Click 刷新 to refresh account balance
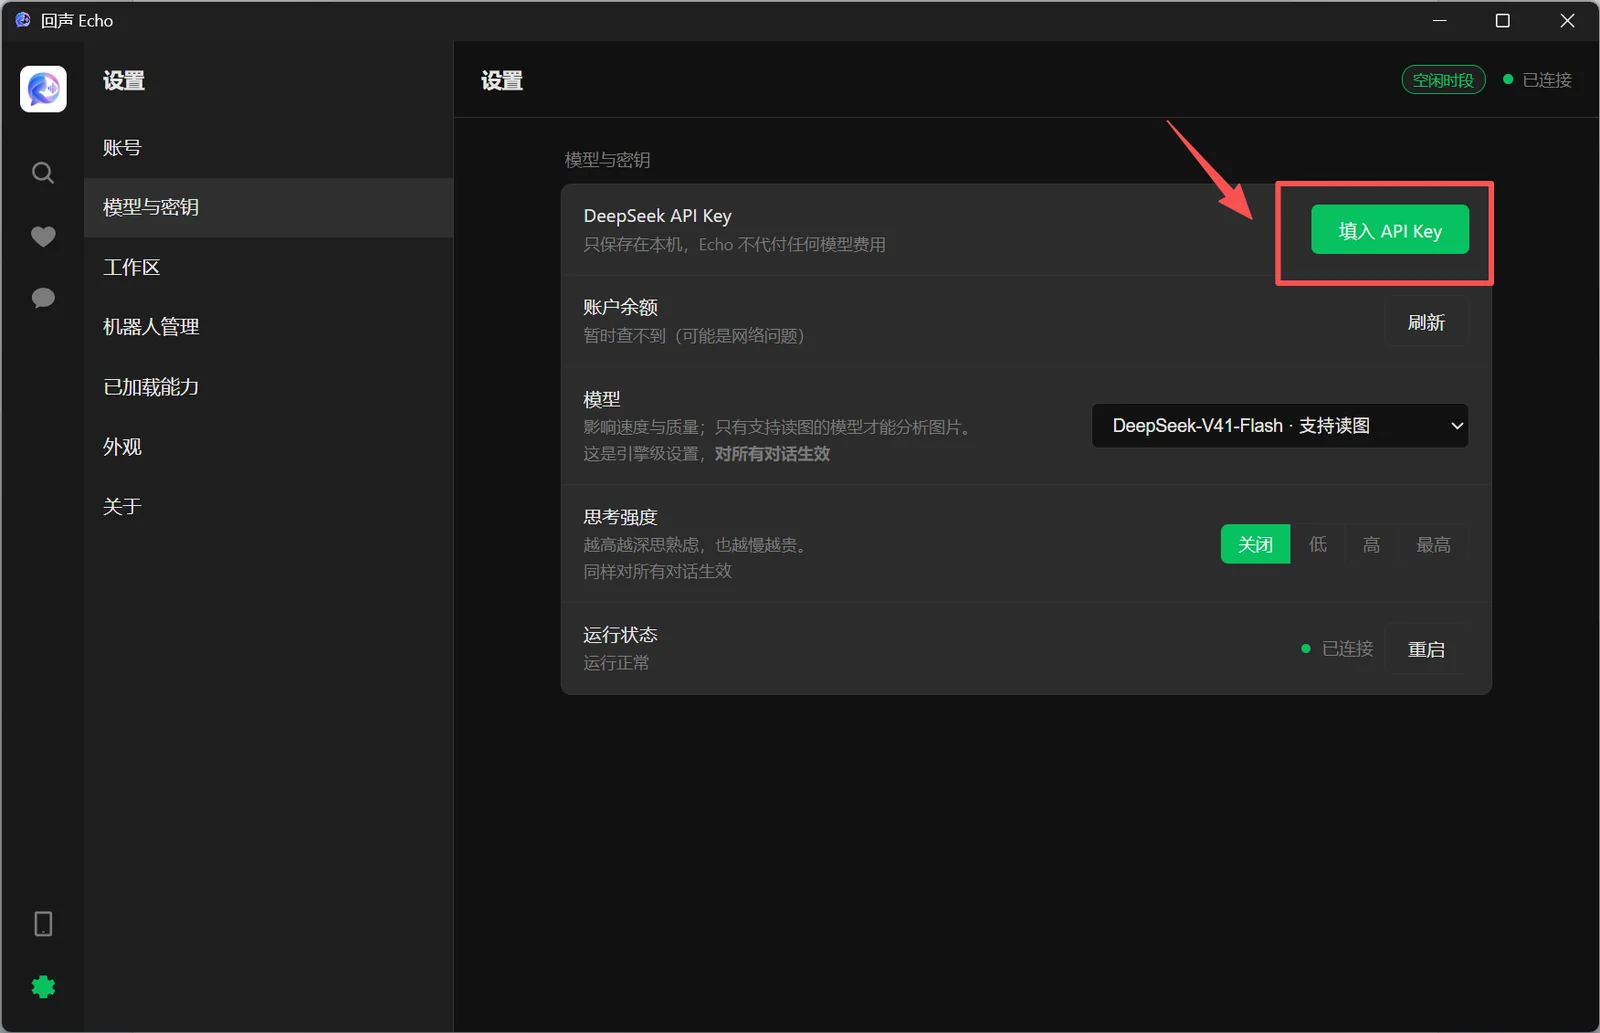Viewport: 1600px width, 1033px height. (1426, 322)
